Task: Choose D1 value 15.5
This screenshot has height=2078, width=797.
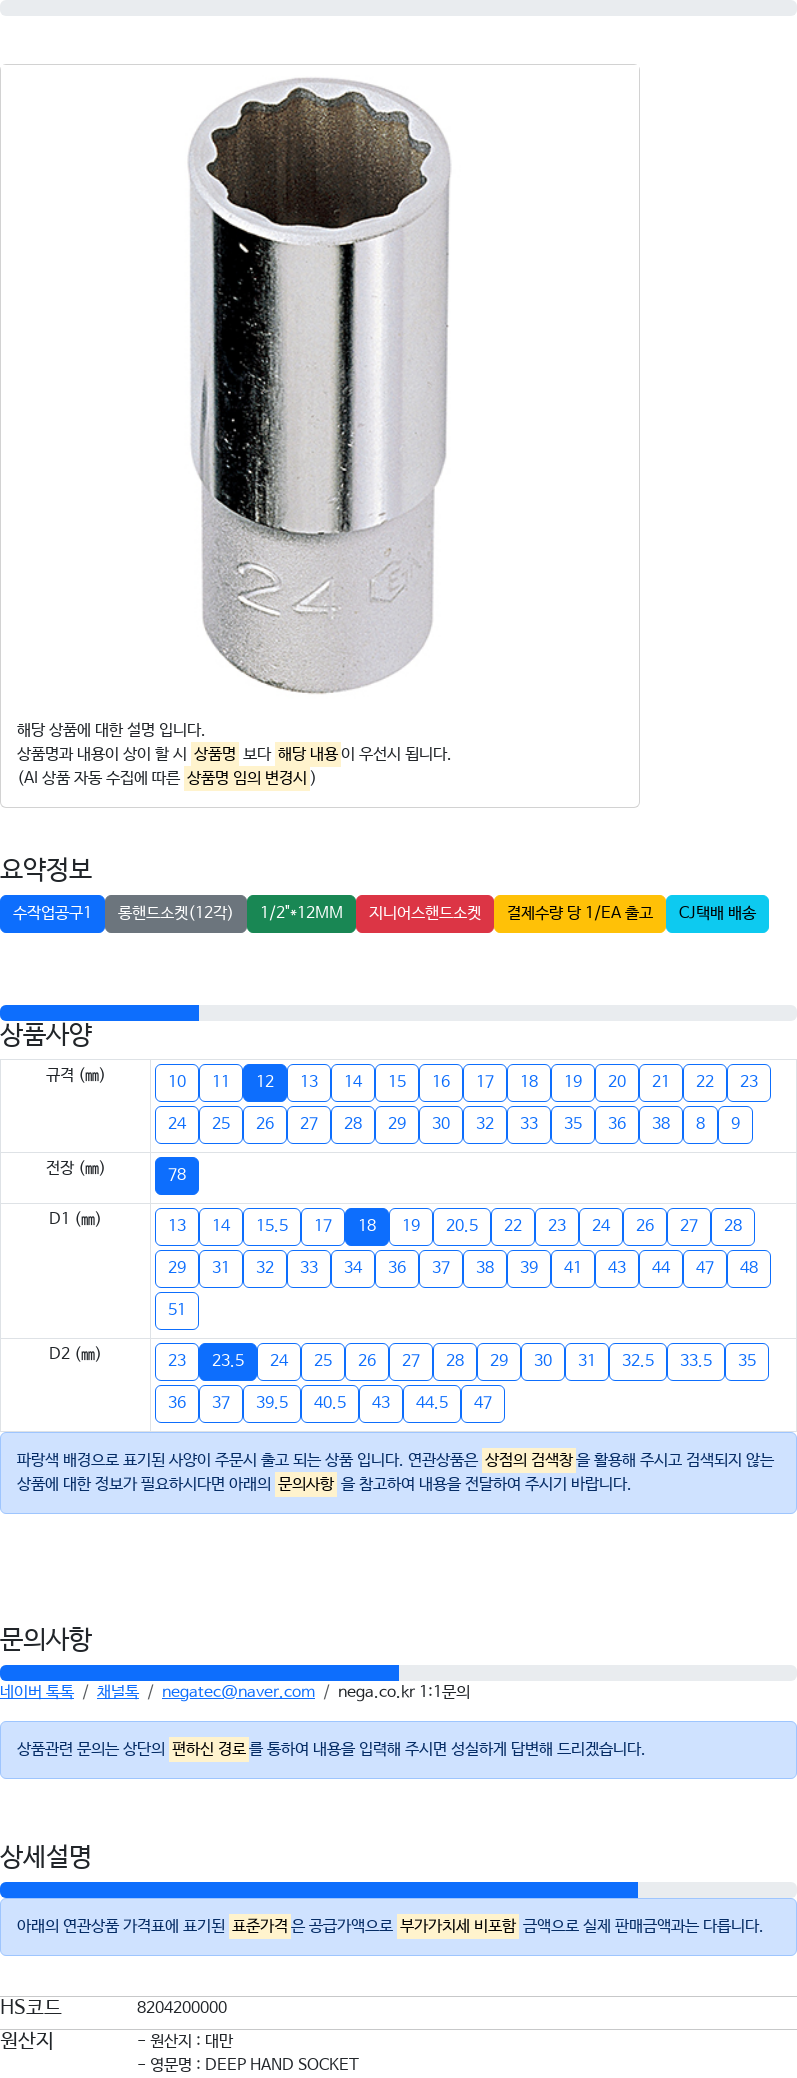Action: tap(272, 1226)
